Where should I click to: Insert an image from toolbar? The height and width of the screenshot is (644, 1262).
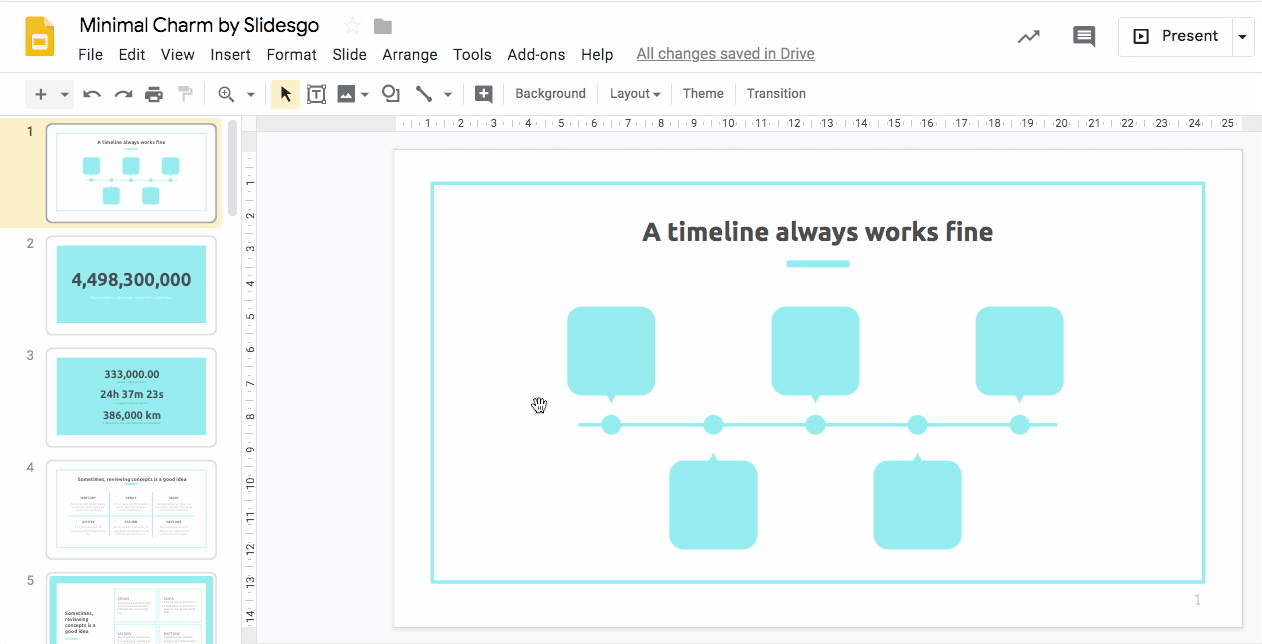pyautogui.click(x=346, y=94)
